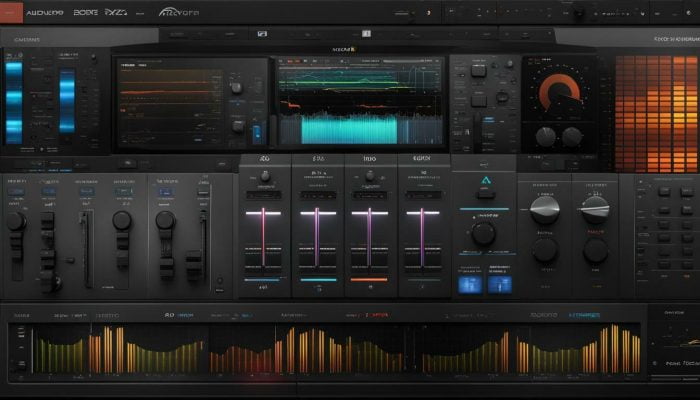
Task: Click the fader in orange-strip channel
Action: [370, 237]
